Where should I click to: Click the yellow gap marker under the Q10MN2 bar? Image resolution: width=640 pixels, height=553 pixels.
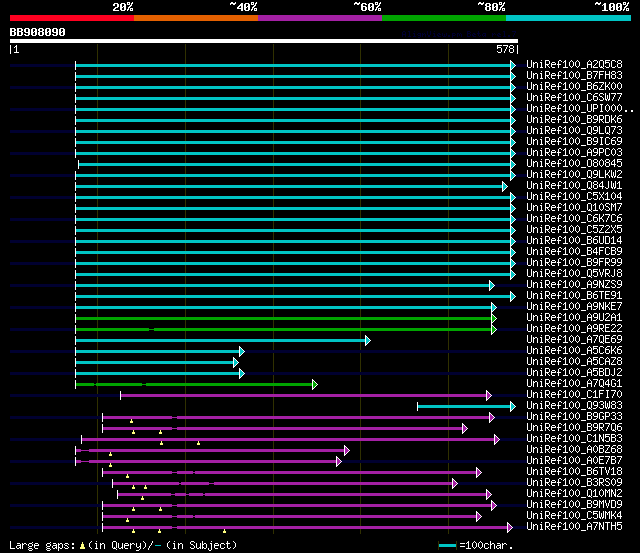coord(142,498)
